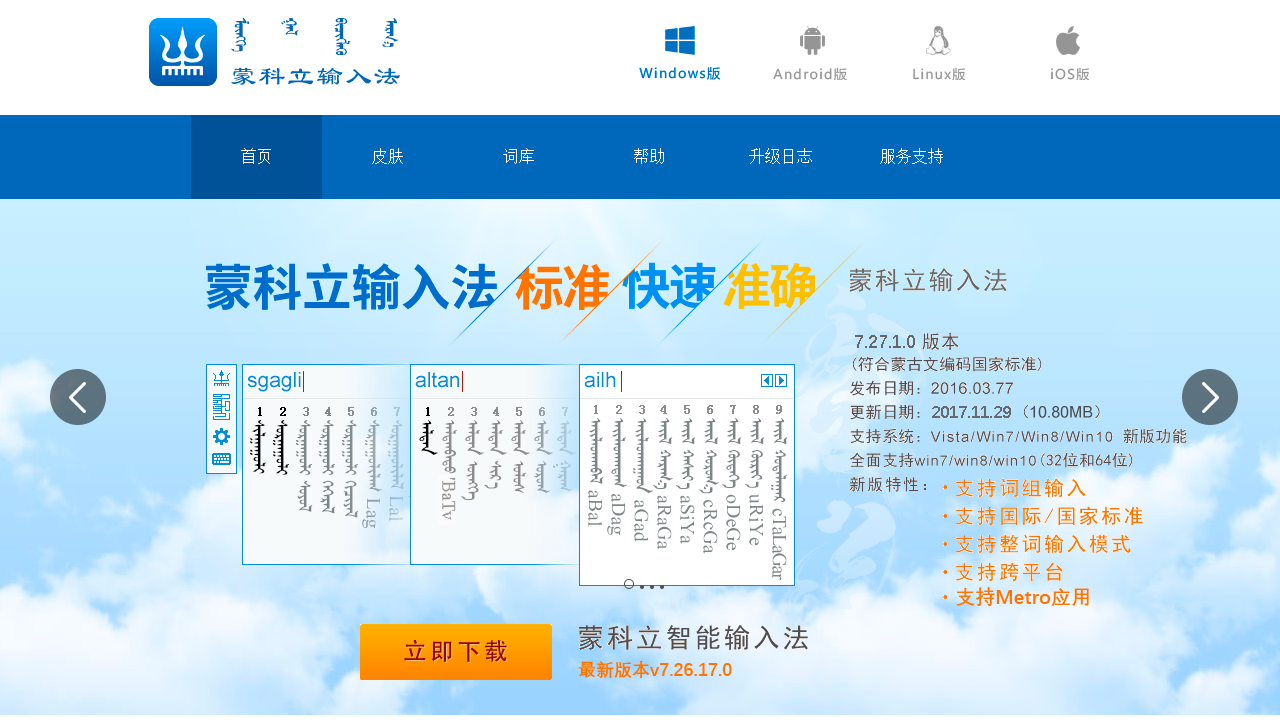Open the Mongolian word library icon
1280x720 pixels.
(222, 407)
